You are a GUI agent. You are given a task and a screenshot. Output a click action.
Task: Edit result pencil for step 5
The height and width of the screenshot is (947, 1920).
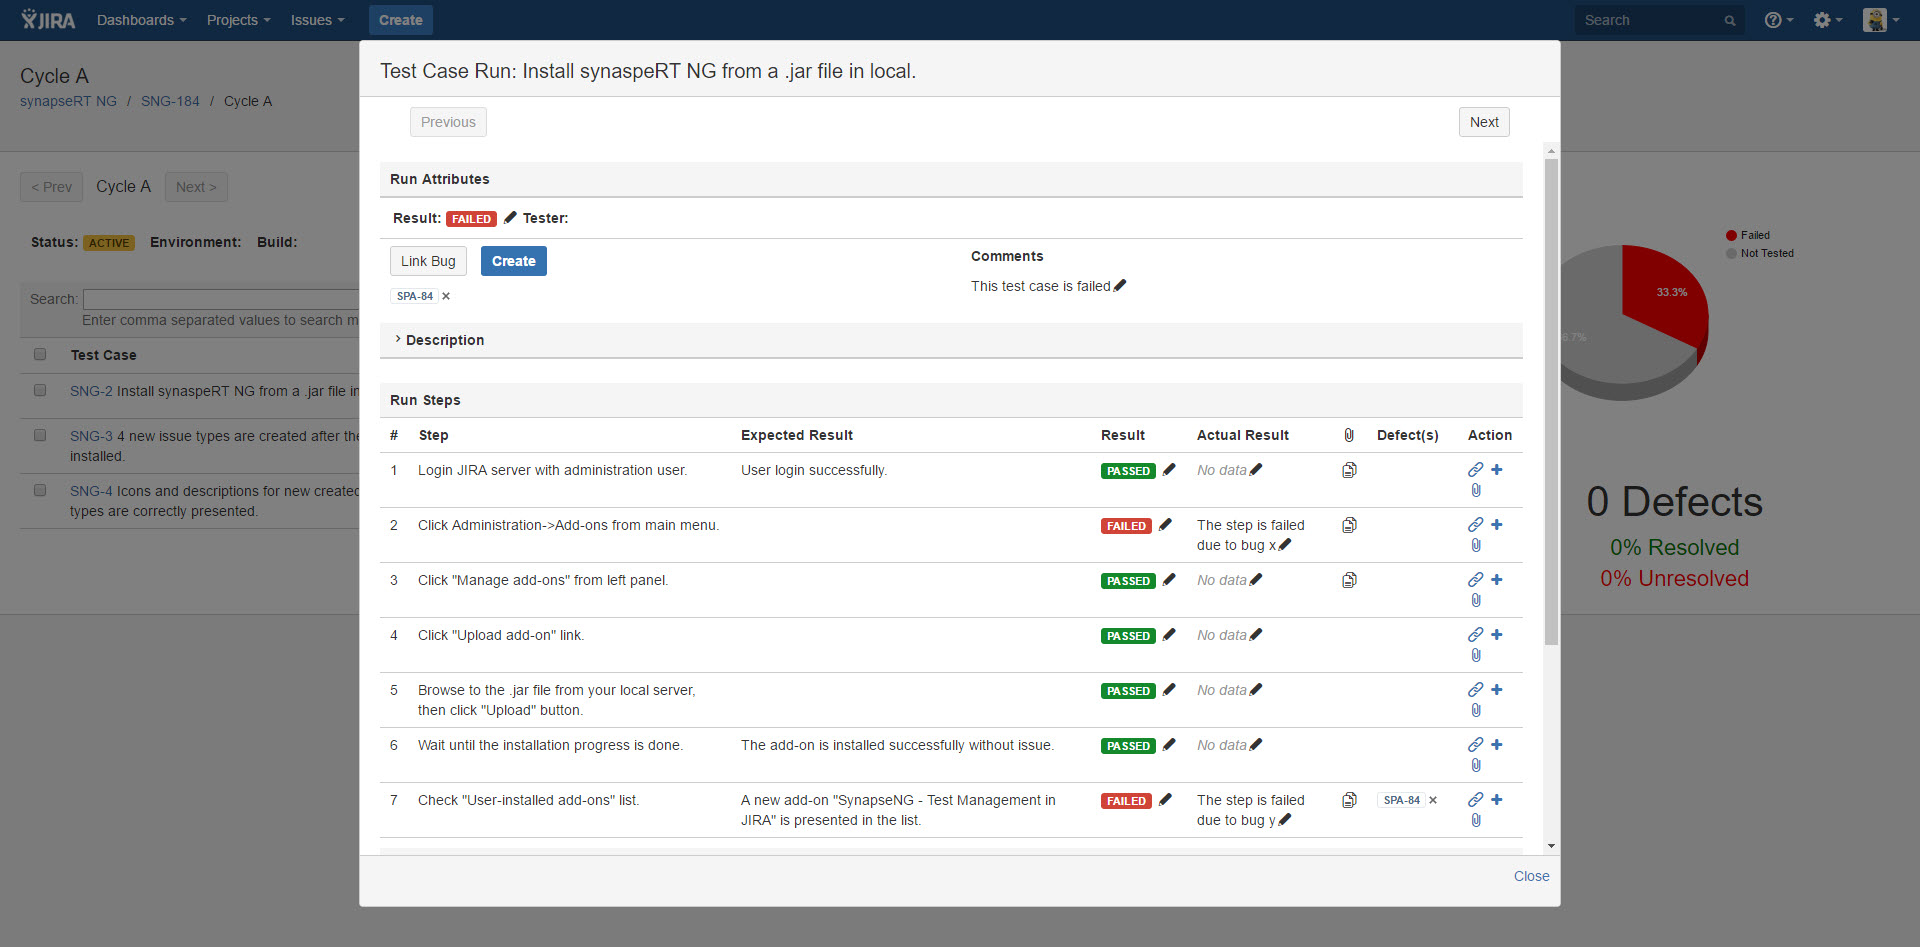click(1169, 689)
